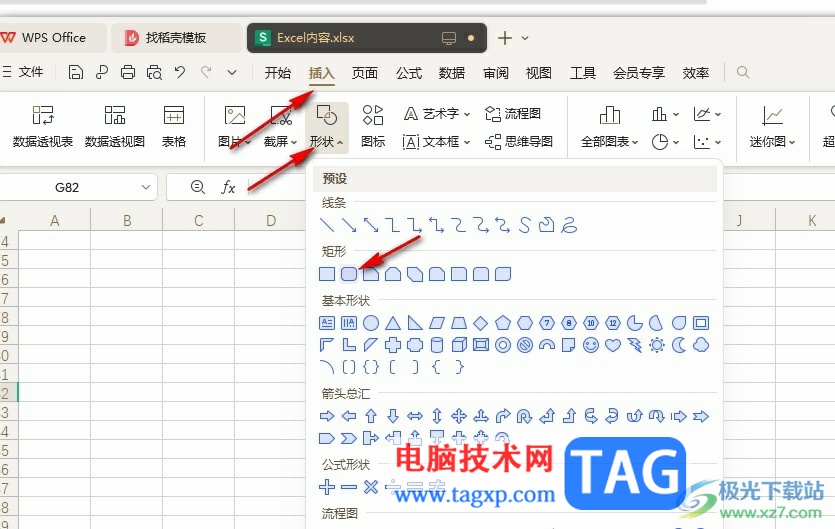Open the pie chart dropdown
This screenshot has height=529, width=835.
(x=665, y=142)
